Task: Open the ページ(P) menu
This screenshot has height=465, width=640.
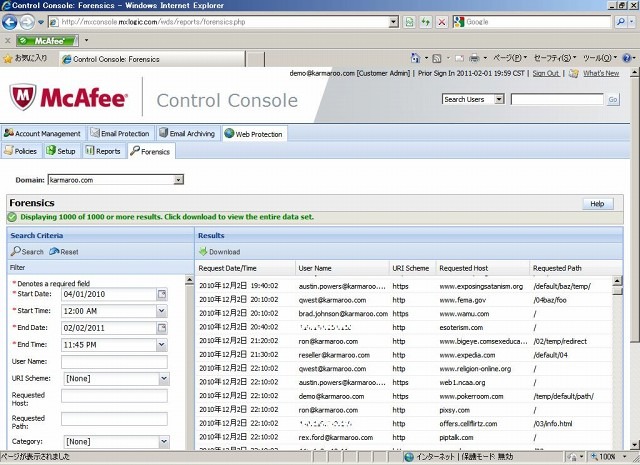Action: click(510, 58)
